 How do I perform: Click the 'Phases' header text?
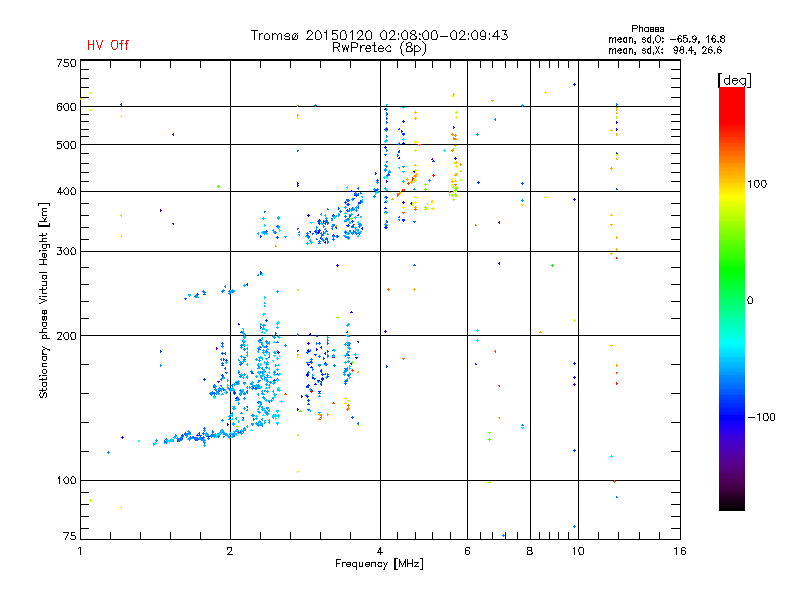(647, 29)
